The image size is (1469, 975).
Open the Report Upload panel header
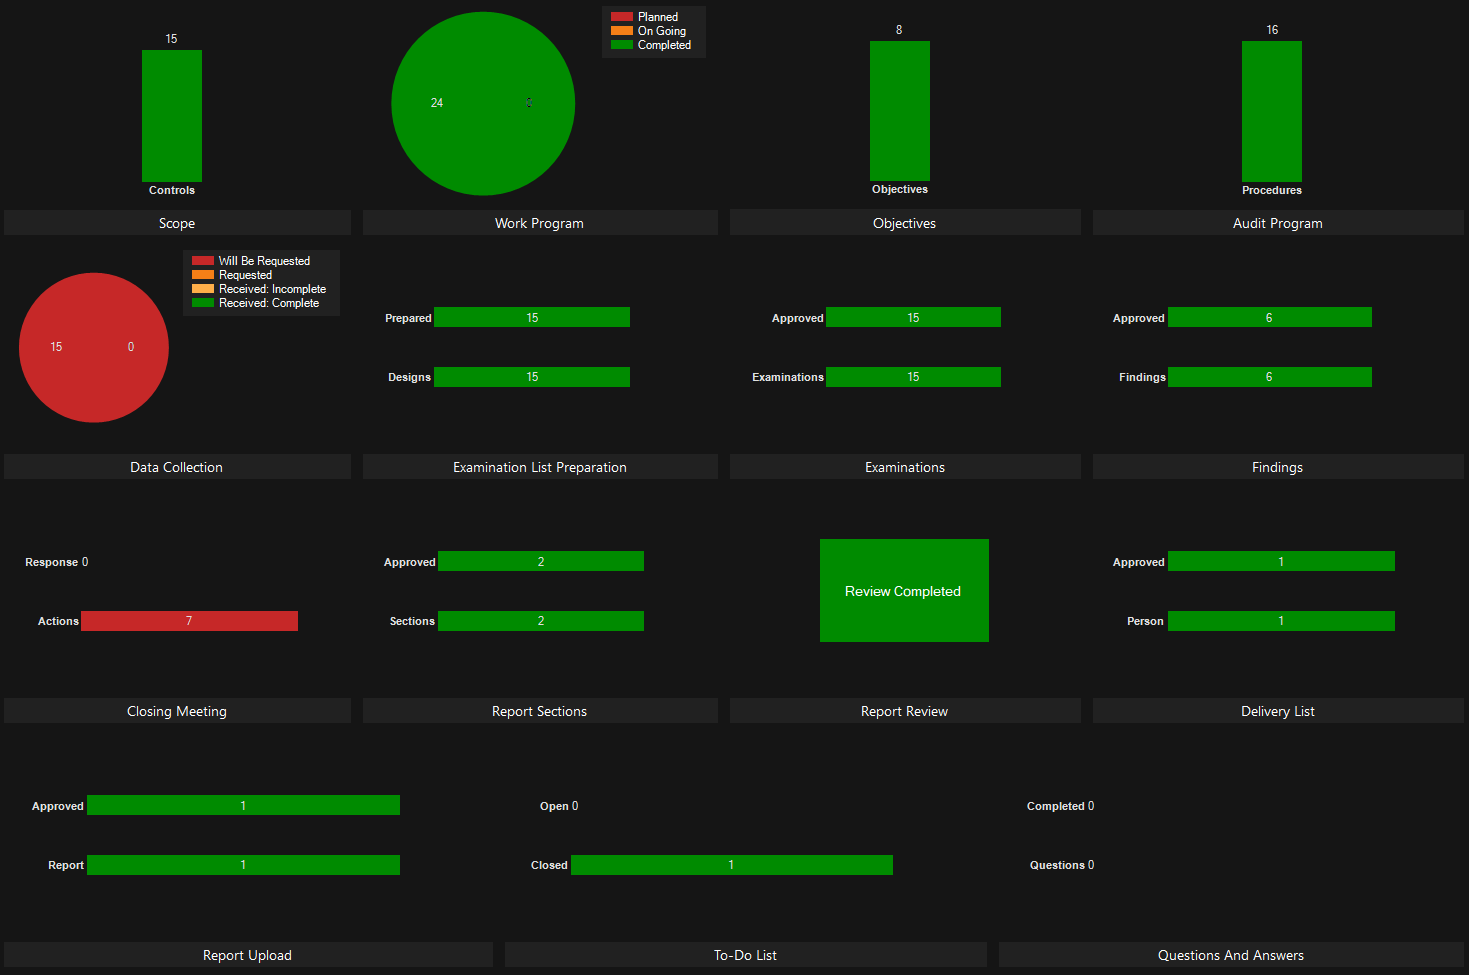(x=247, y=955)
